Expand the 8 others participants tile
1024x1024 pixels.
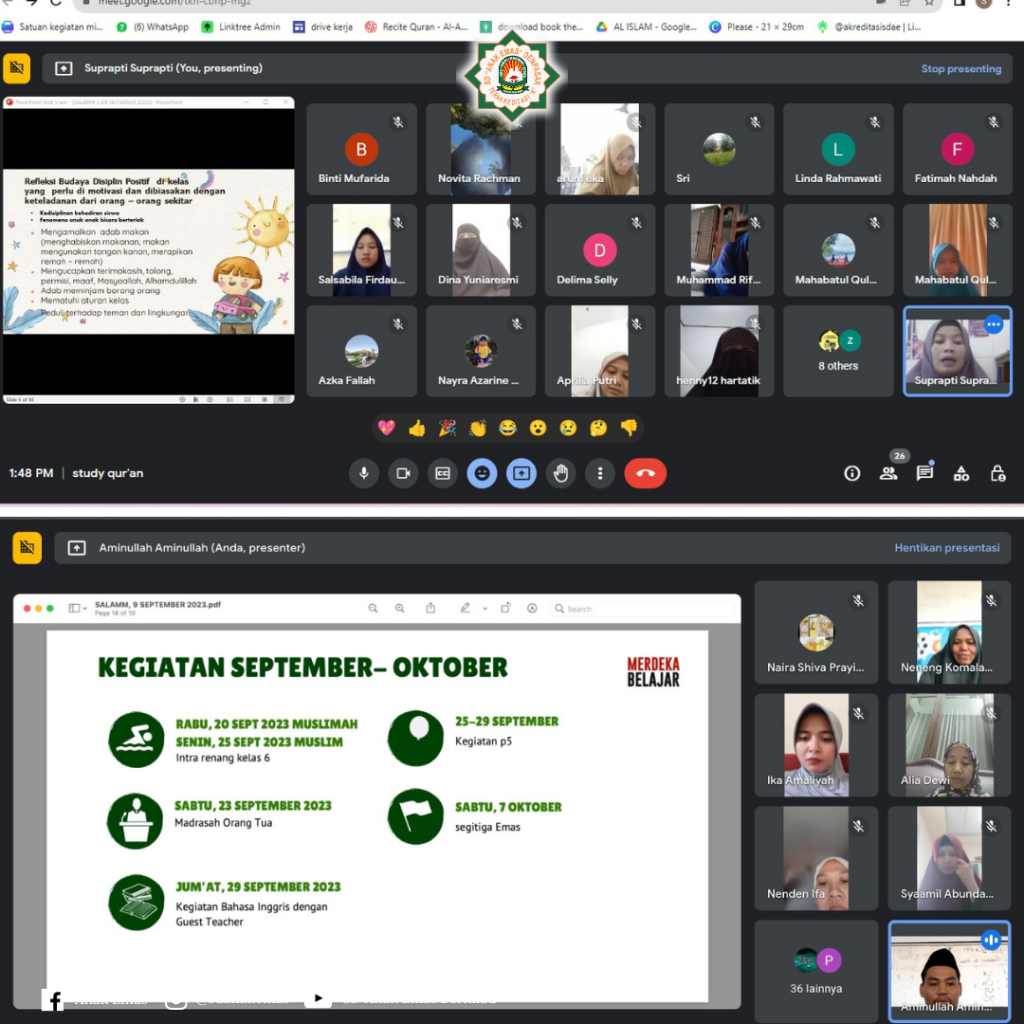pyautogui.click(x=838, y=351)
